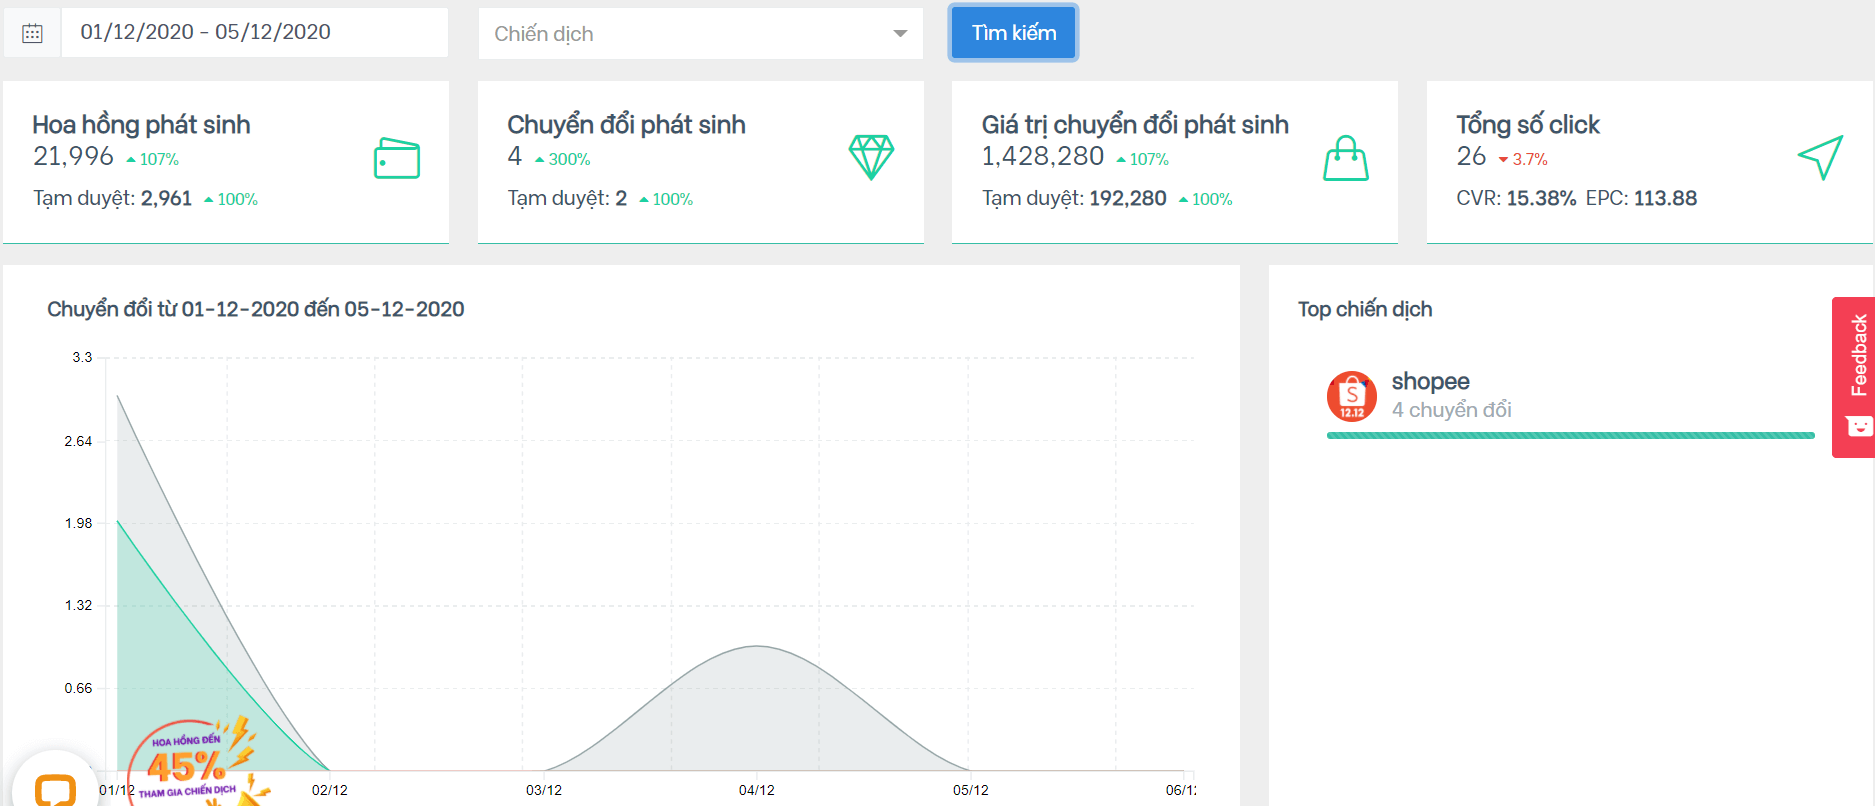Open the date range field 01/12/2020 - 05/12/2020
This screenshot has width=1875, height=806.
(255, 32)
